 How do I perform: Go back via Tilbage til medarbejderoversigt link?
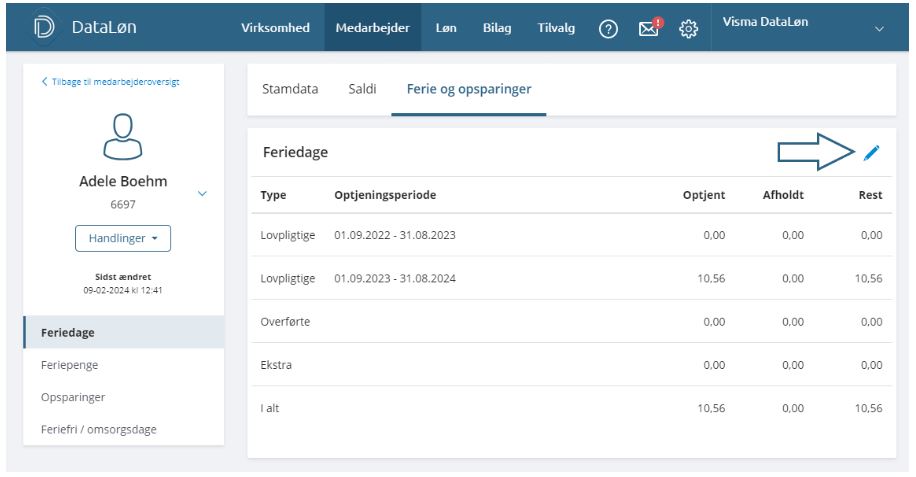(x=110, y=82)
